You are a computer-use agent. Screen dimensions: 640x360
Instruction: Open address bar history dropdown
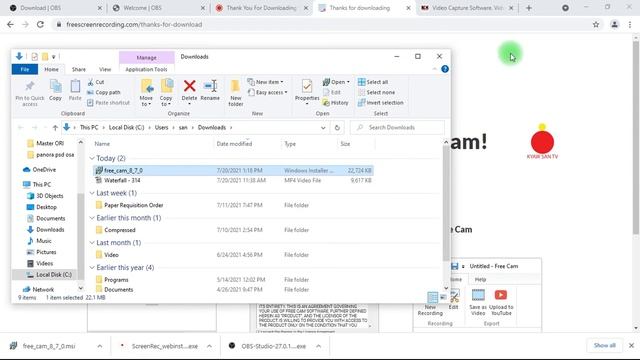click(323, 128)
